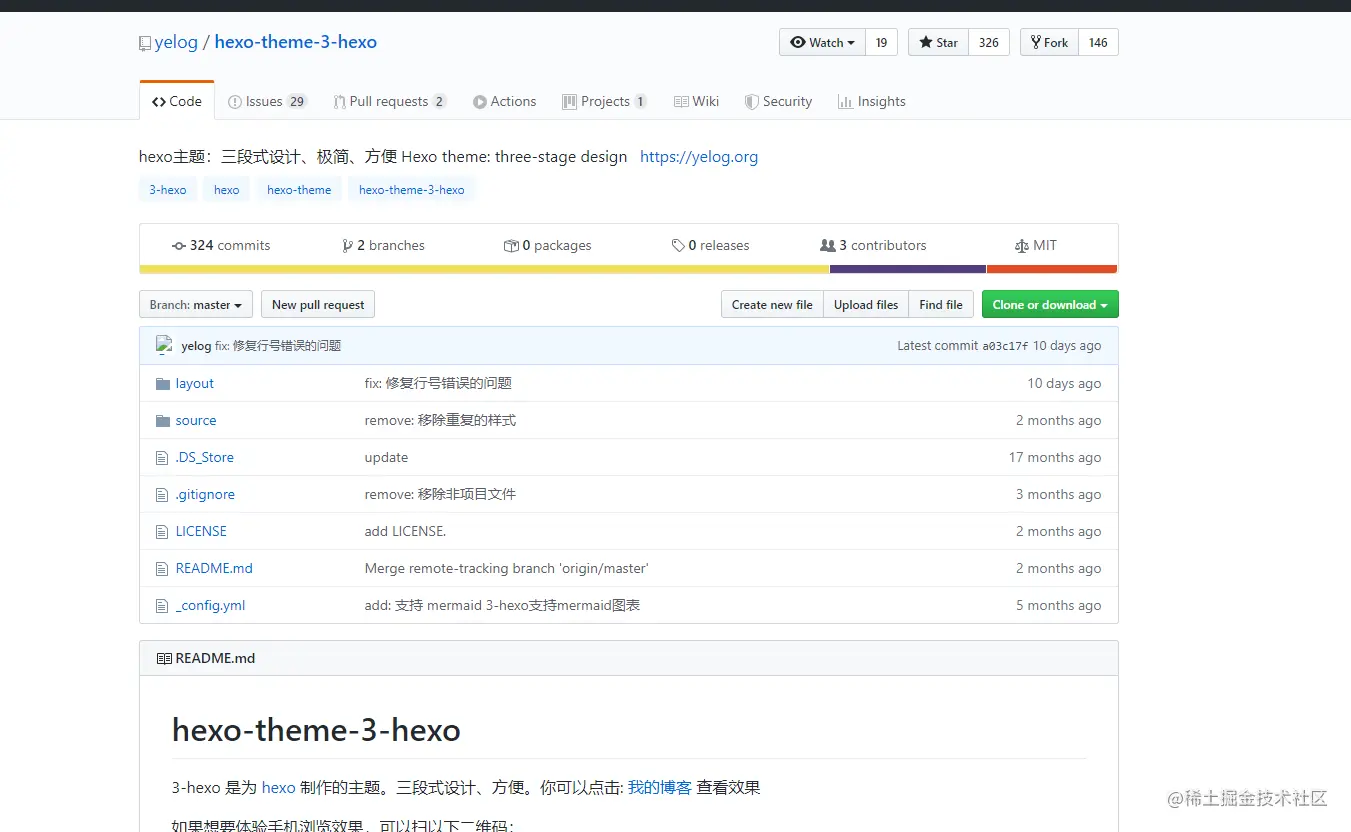Image resolution: width=1351 pixels, height=832 pixels.
Task: Switch to the Issues tab
Action: point(267,101)
